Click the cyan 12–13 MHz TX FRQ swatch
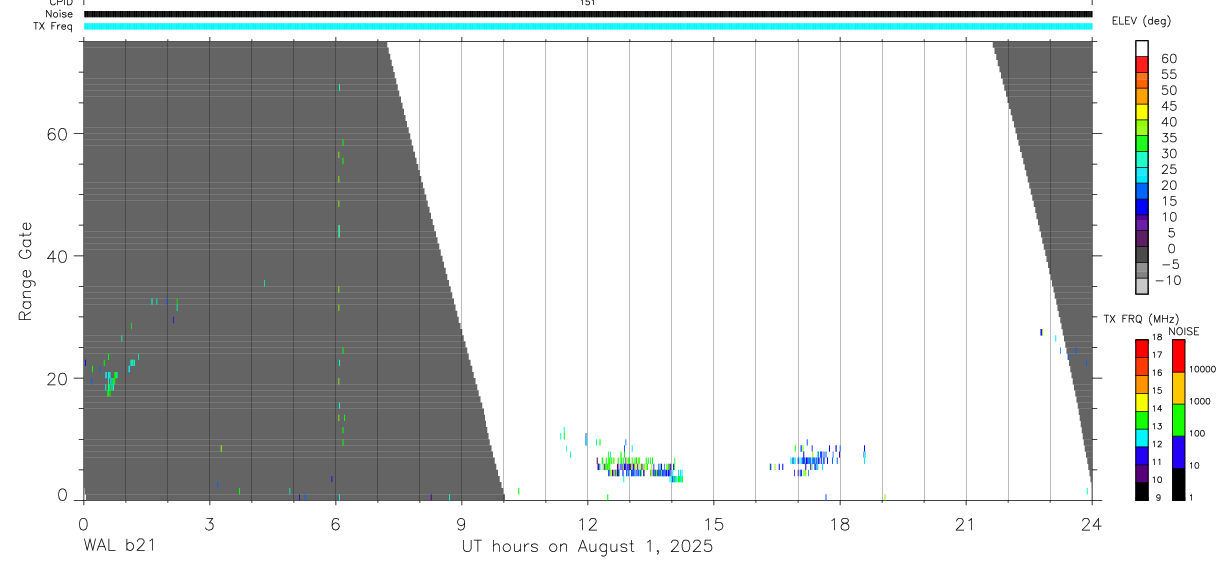 (1141, 437)
